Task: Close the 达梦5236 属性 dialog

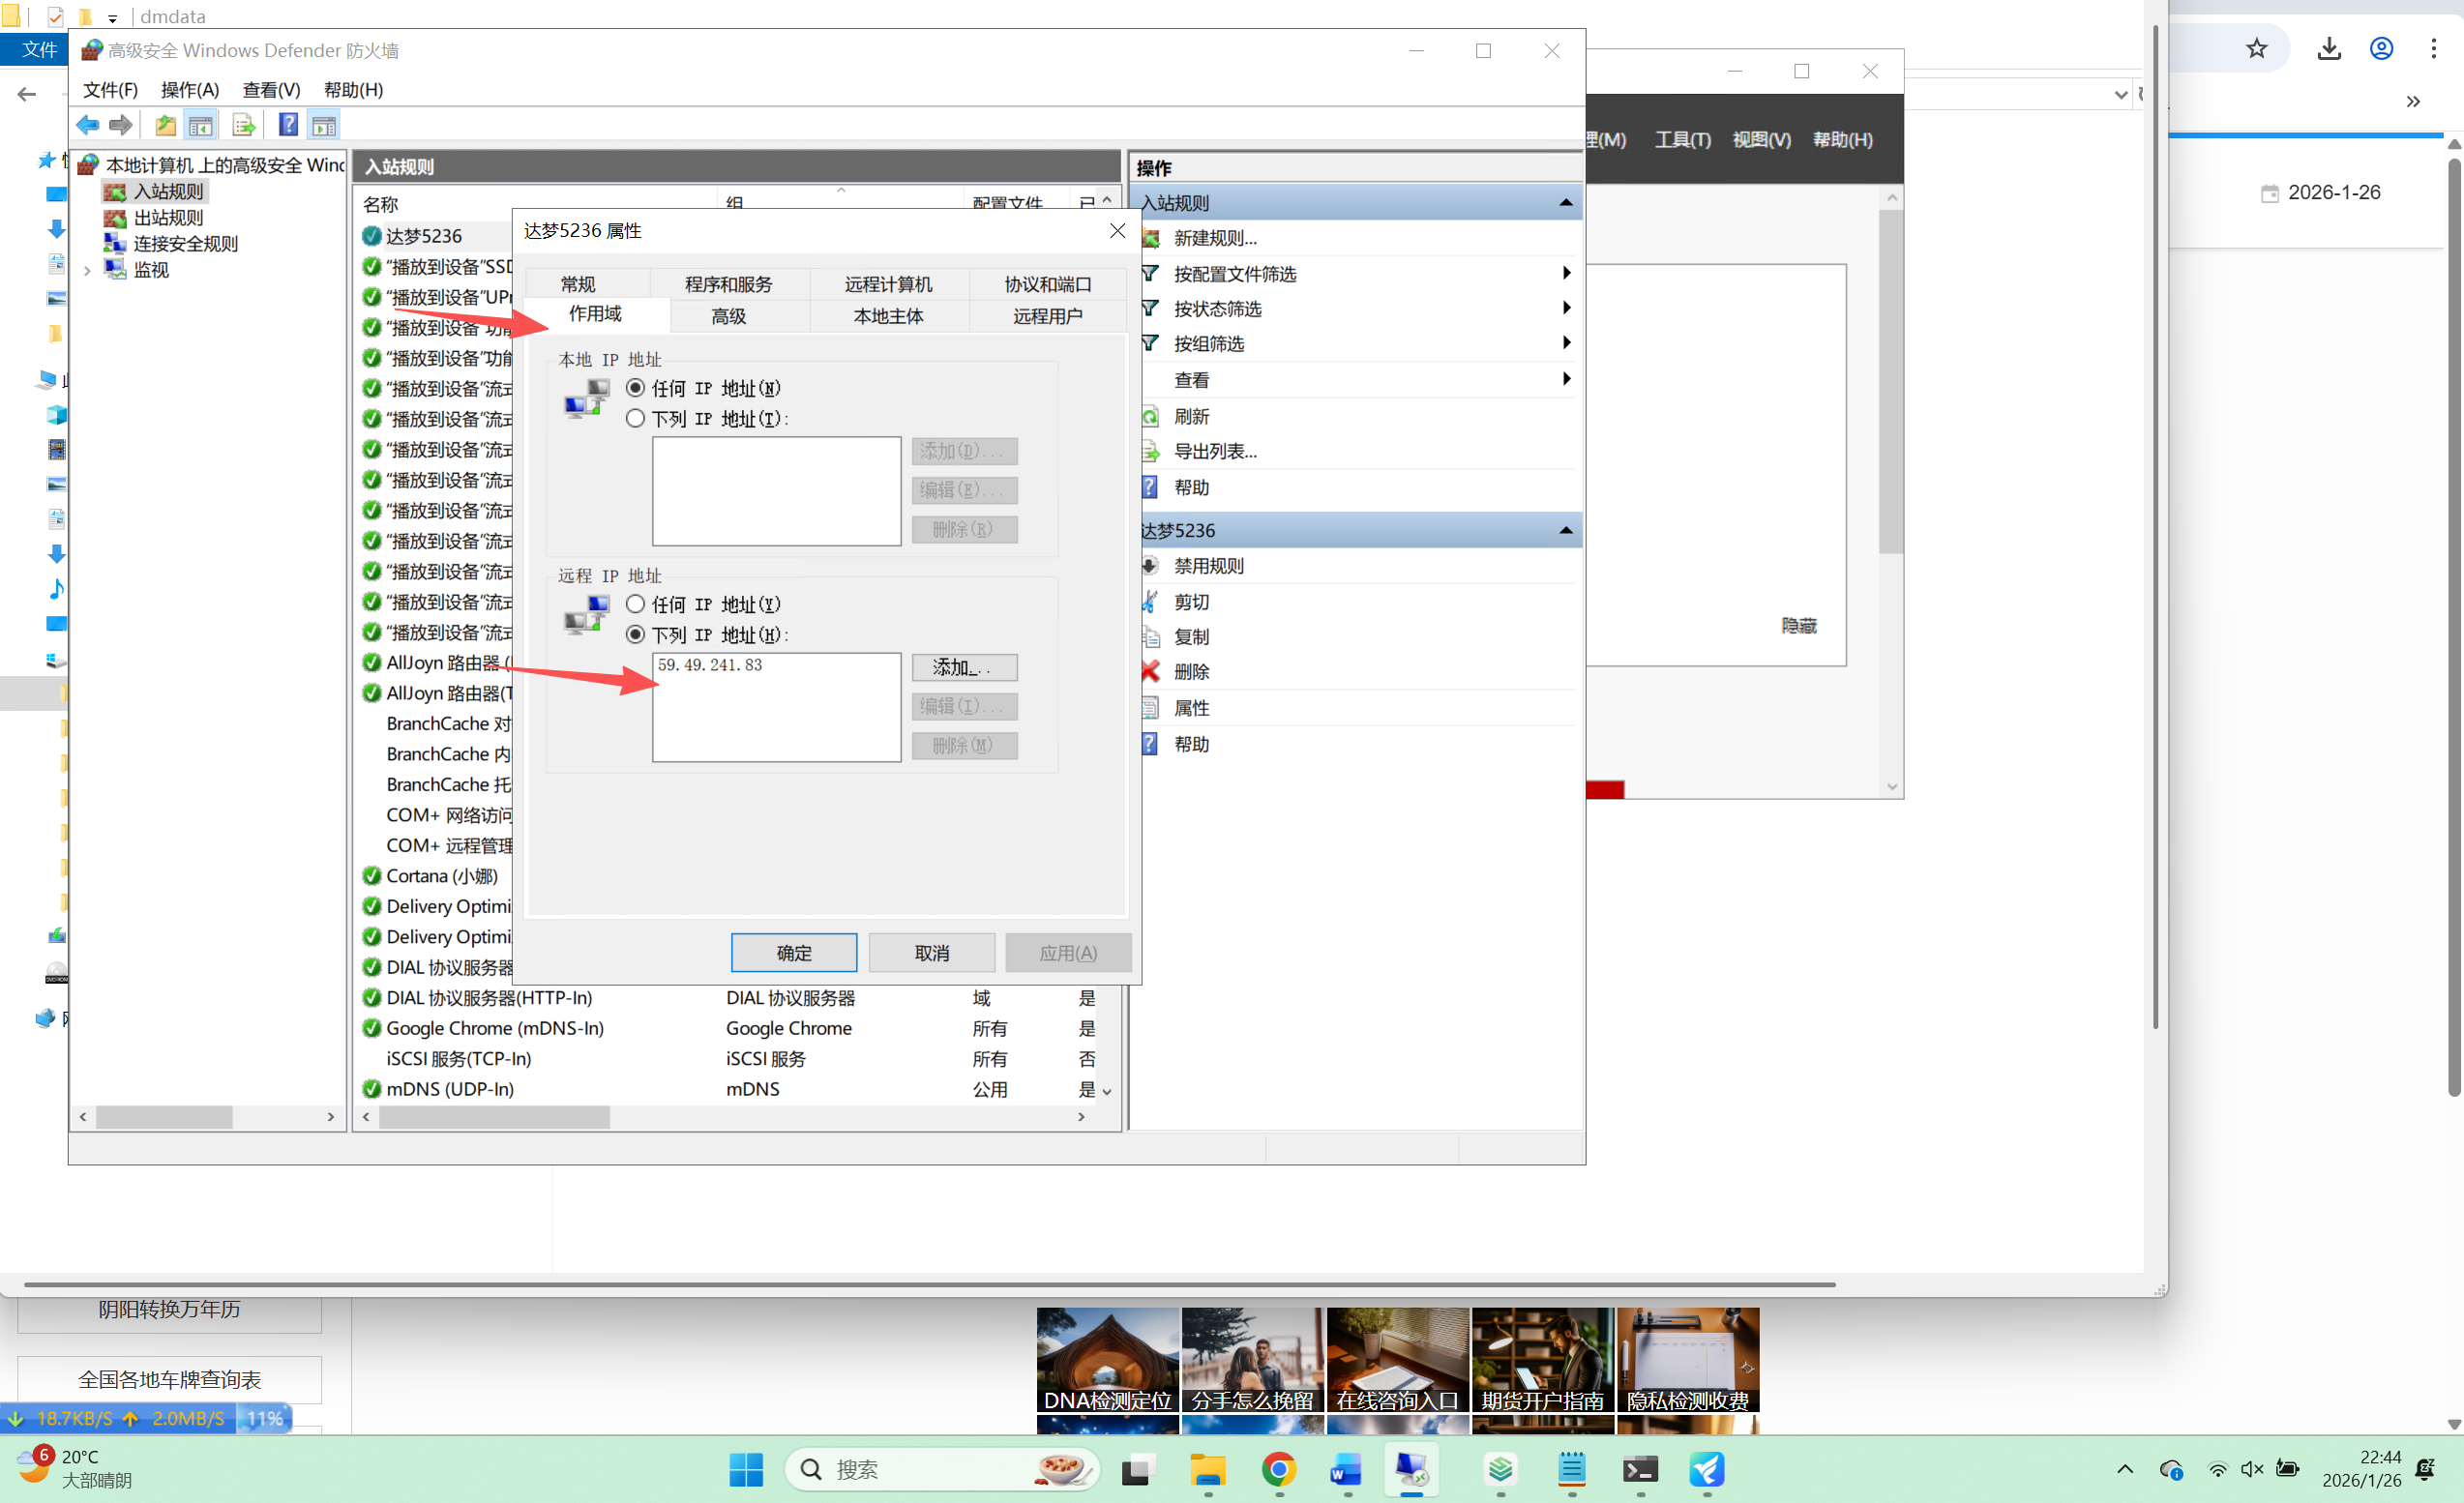Action: pos(1118,231)
